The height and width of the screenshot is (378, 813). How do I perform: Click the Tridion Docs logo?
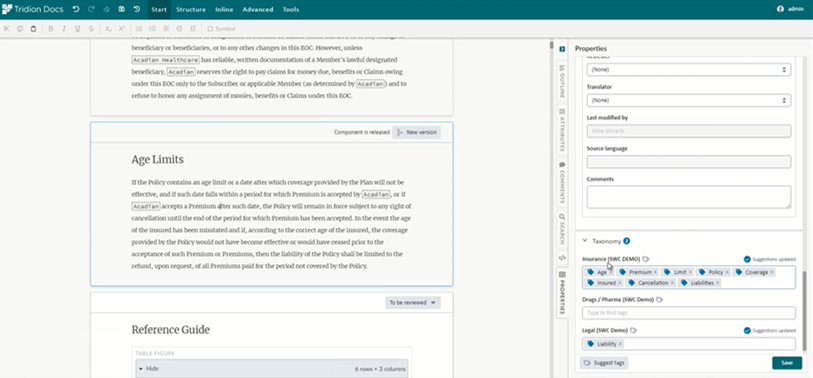[33, 9]
